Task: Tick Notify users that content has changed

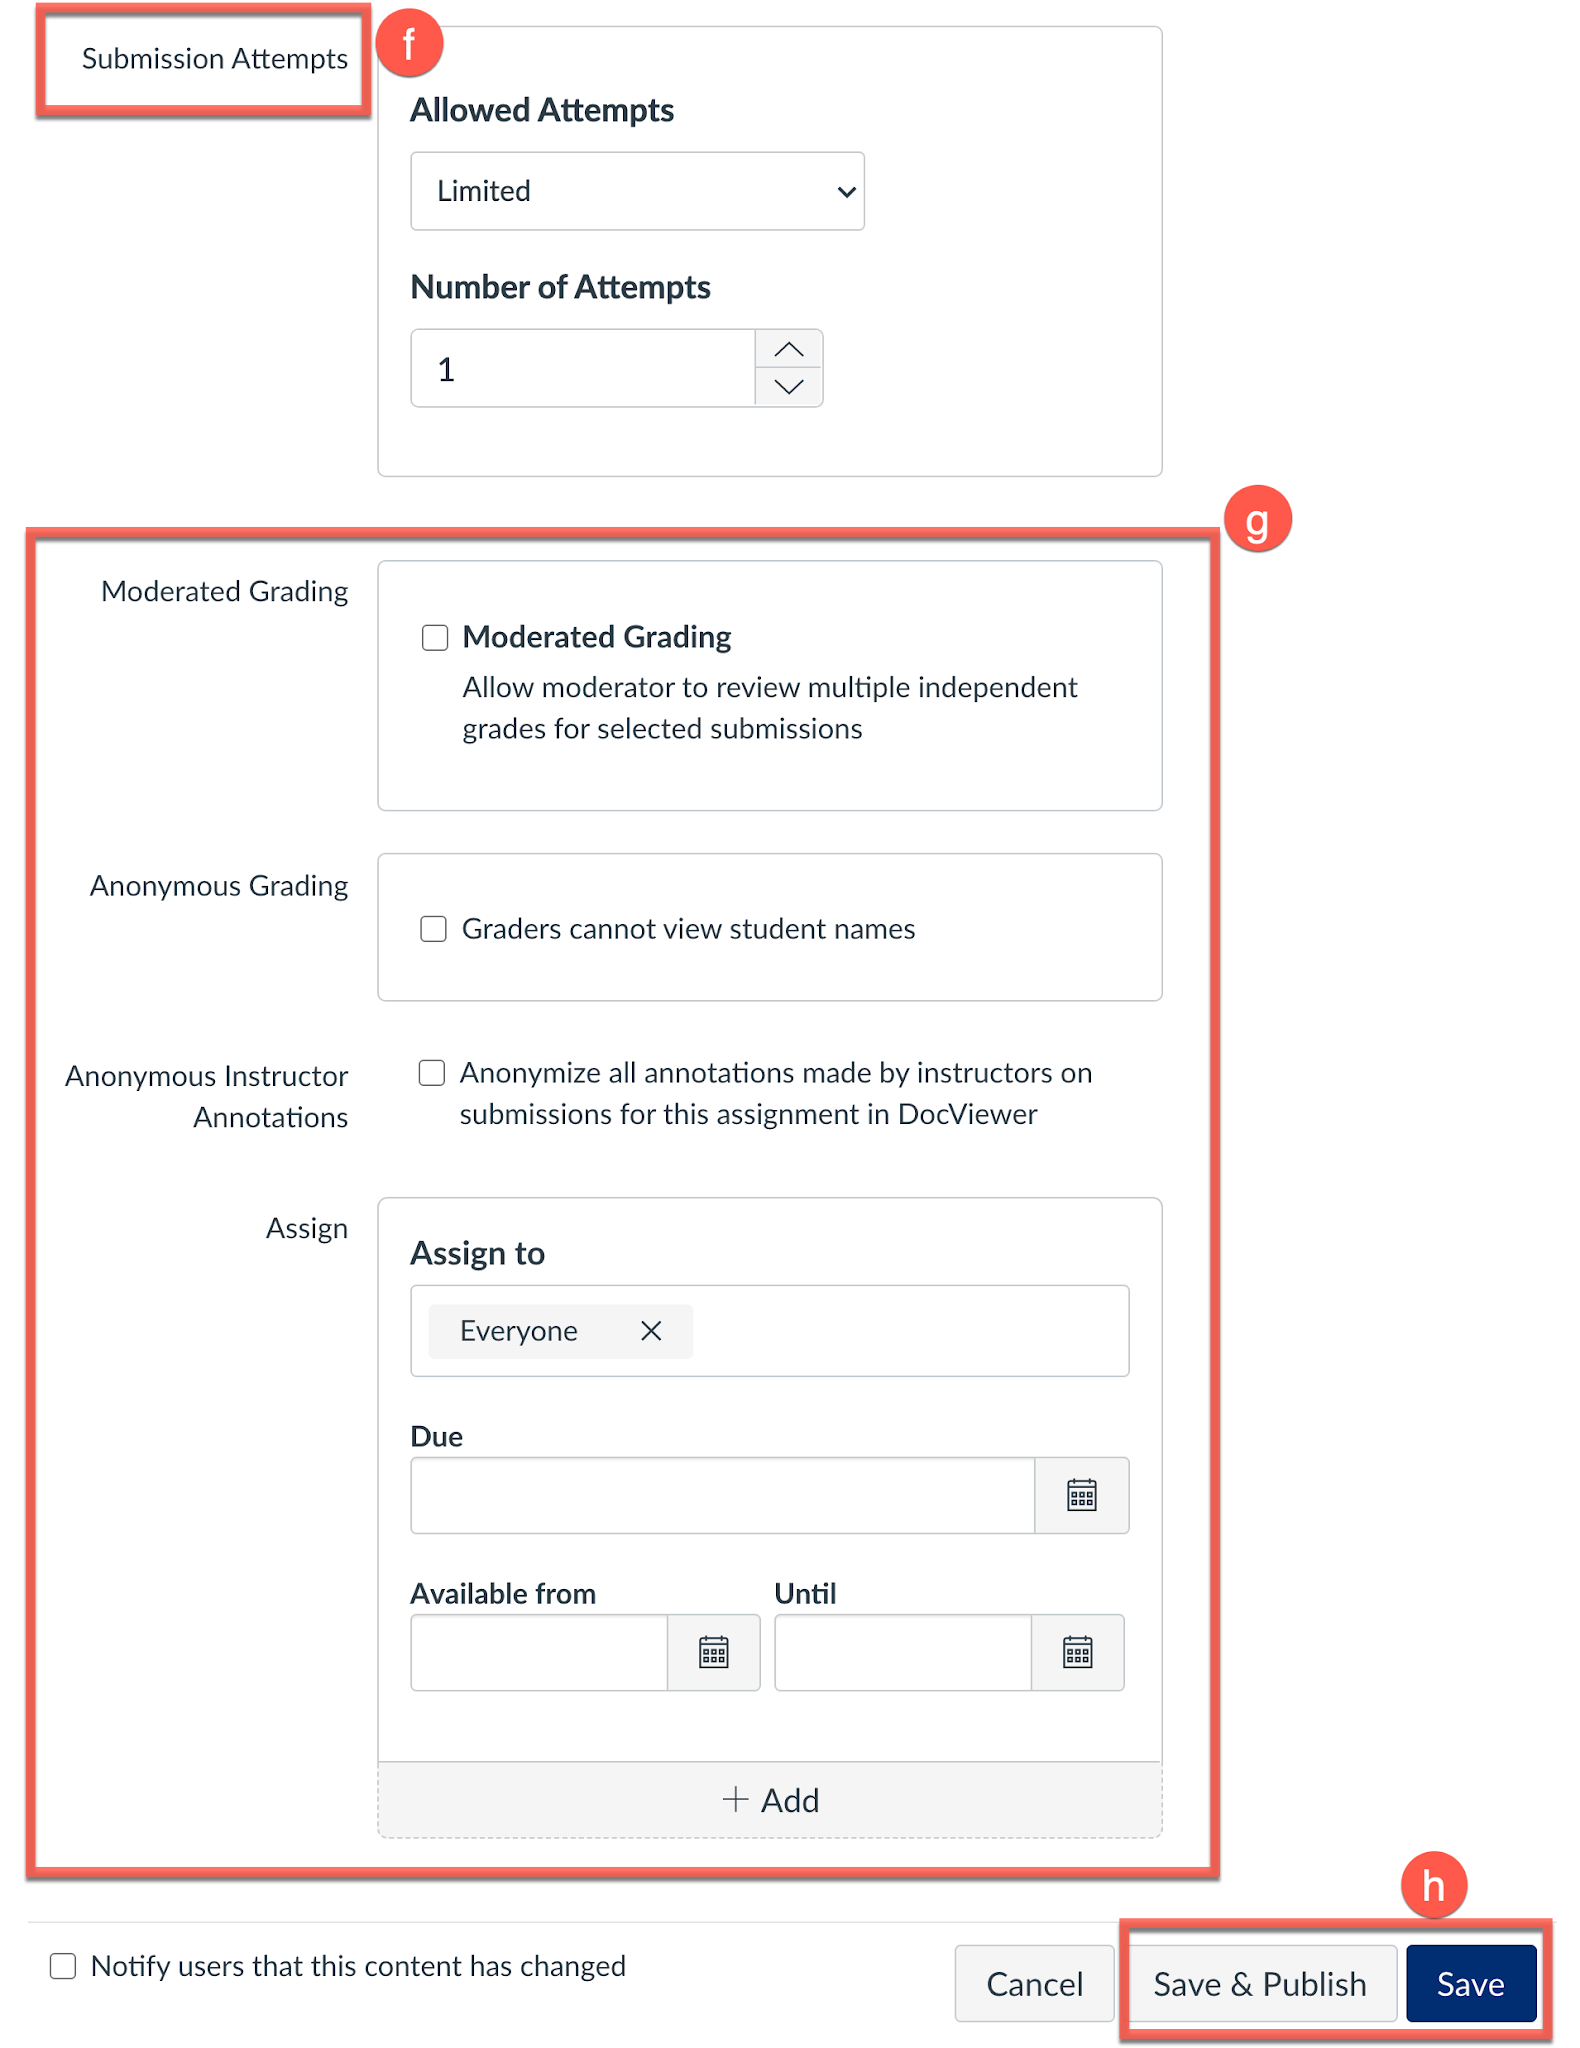Action: click(x=63, y=1966)
